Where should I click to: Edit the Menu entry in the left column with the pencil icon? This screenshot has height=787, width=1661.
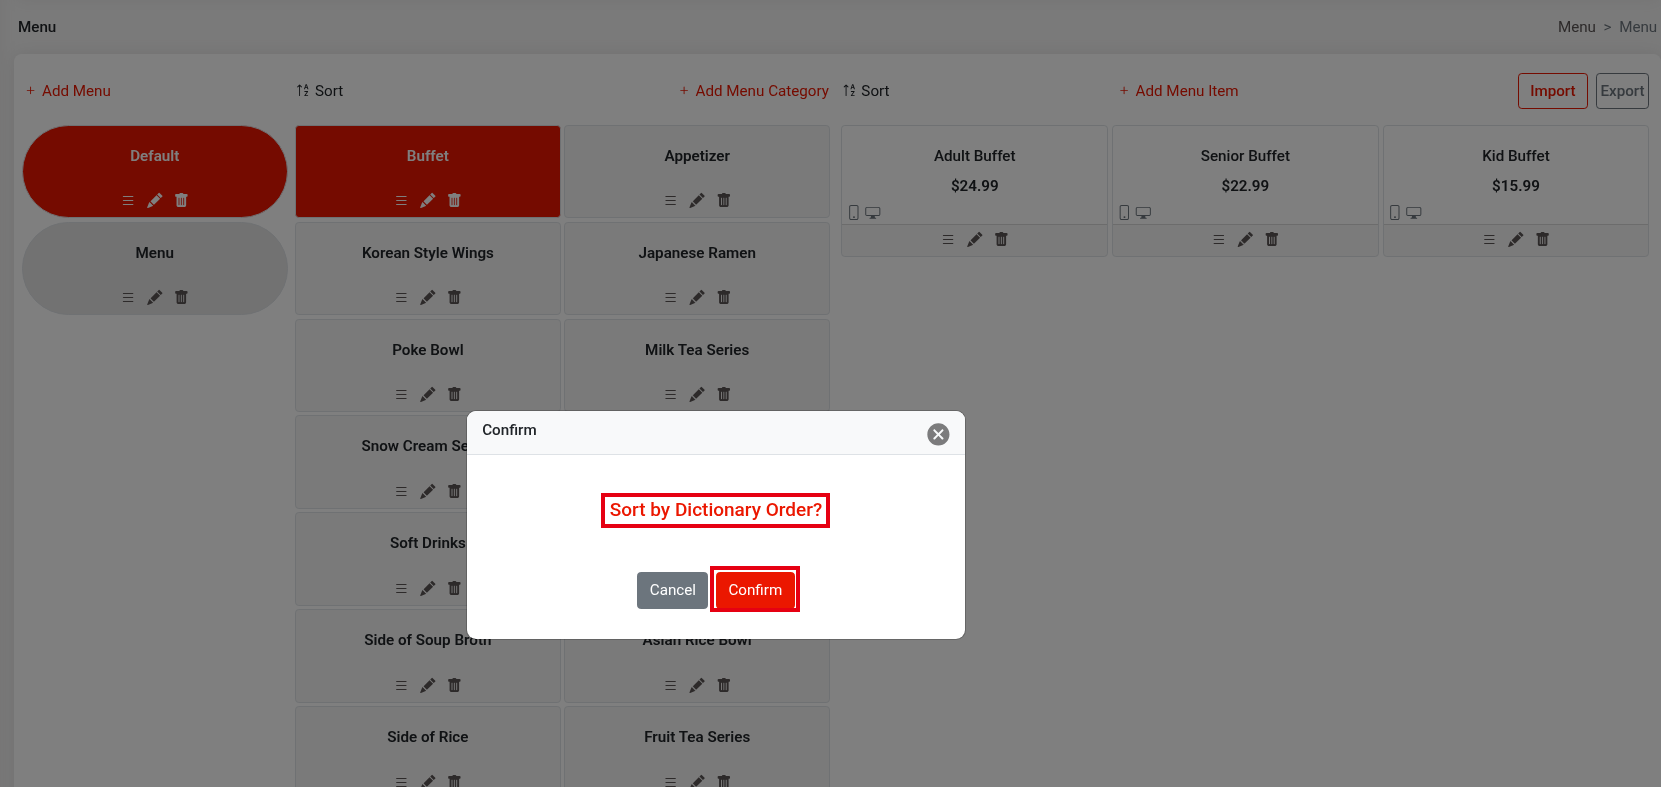tap(154, 297)
